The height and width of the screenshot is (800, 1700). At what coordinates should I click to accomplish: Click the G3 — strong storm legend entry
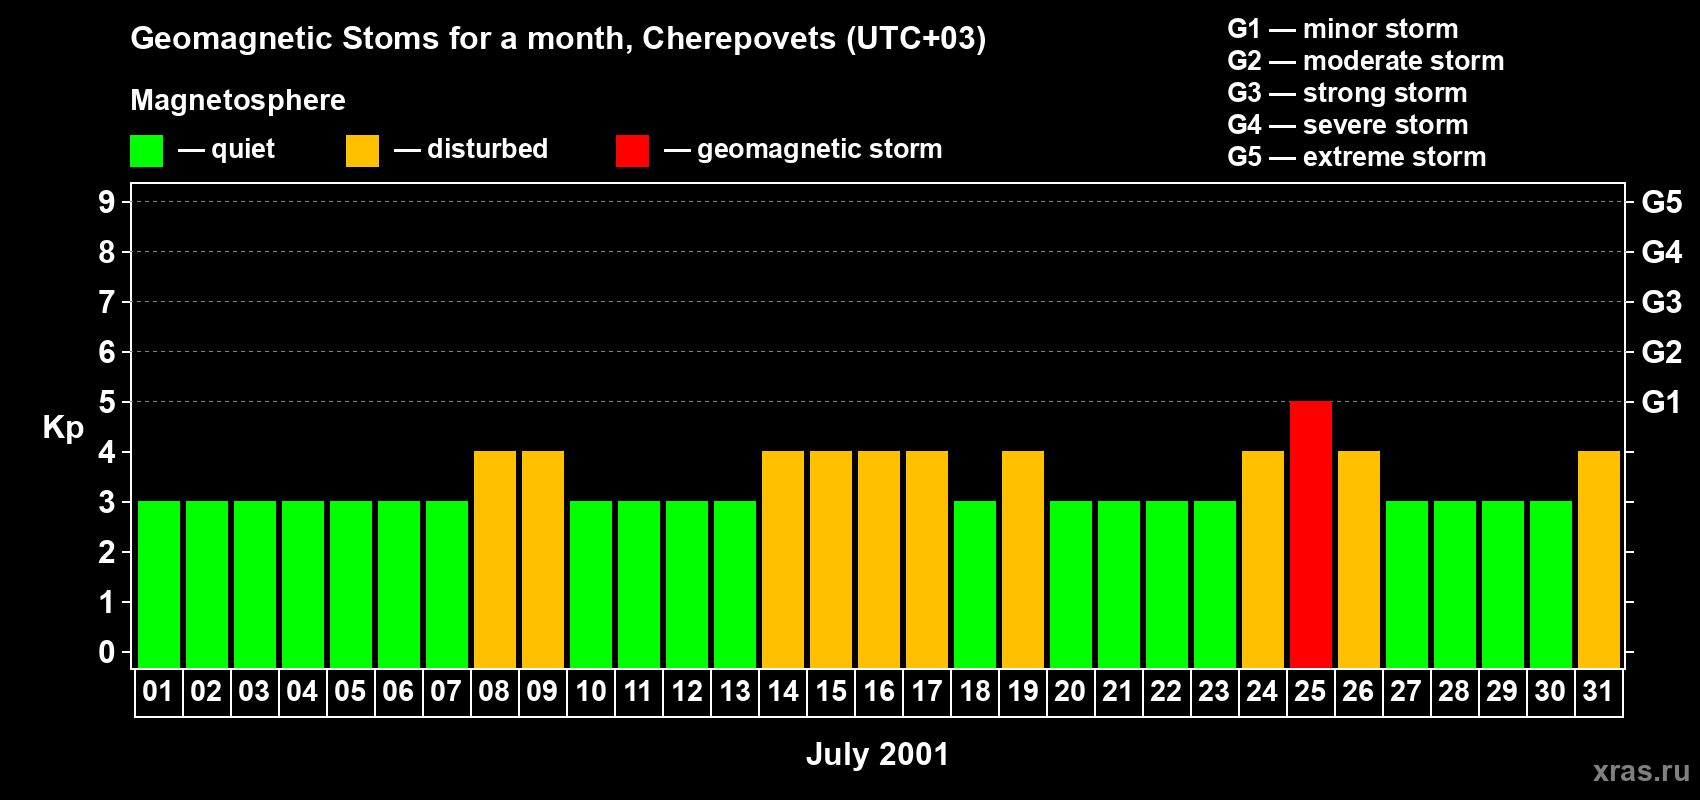click(1347, 93)
